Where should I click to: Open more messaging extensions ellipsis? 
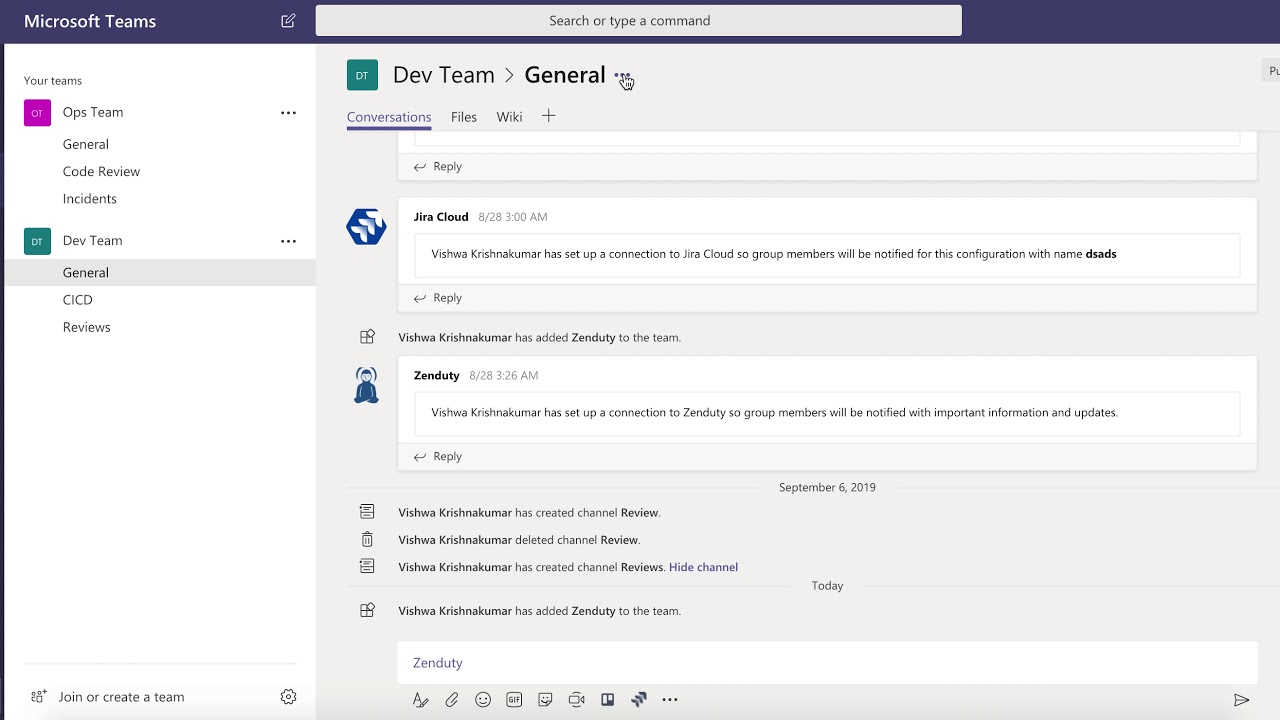670,700
